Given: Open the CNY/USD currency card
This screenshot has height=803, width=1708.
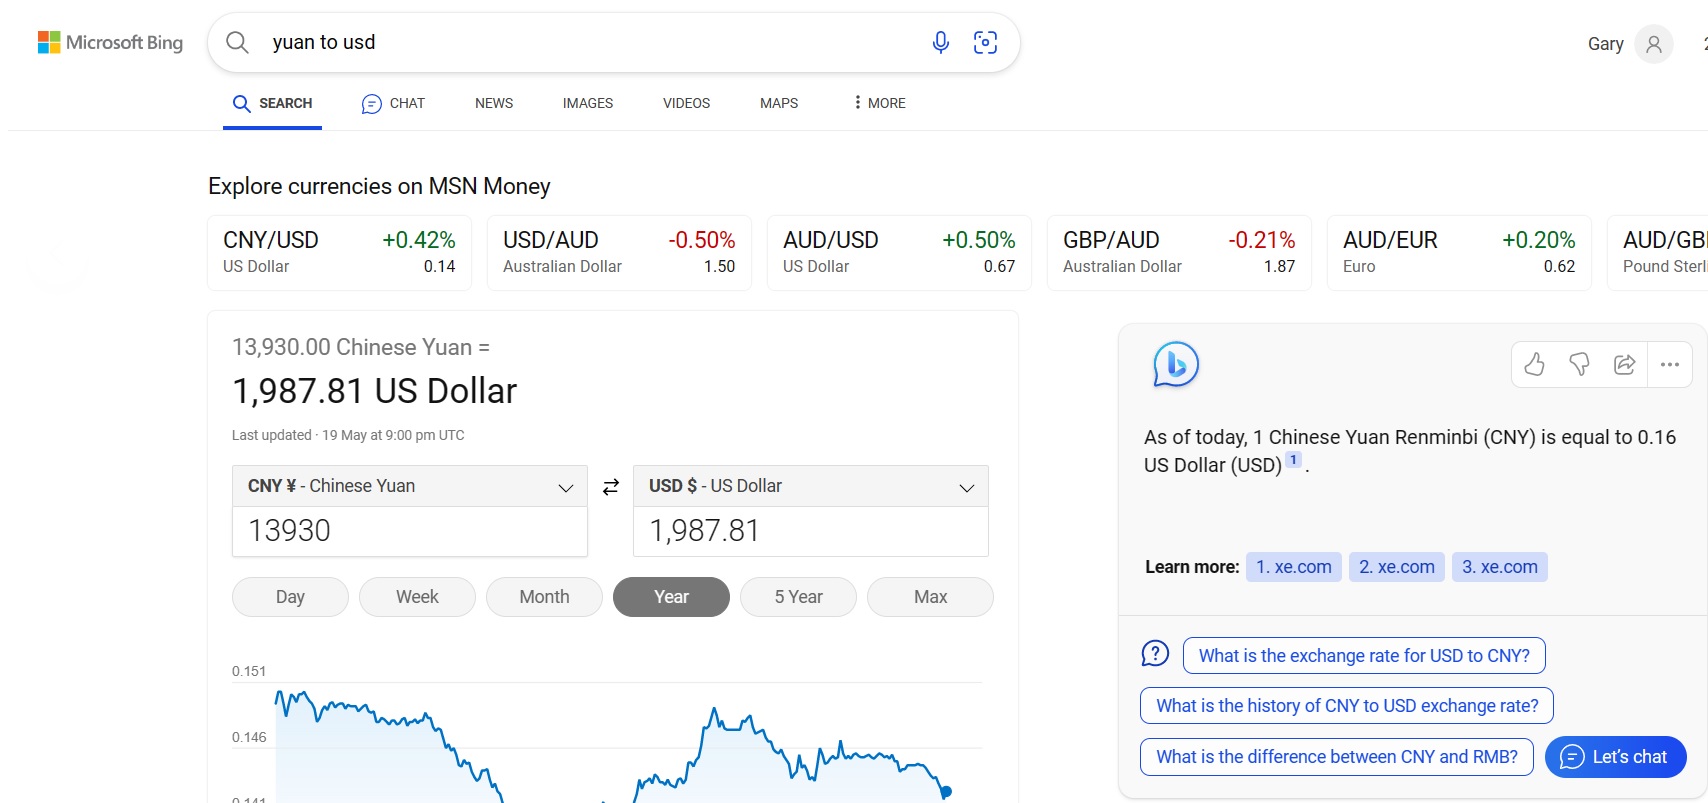Looking at the screenshot, I should pos(339,253).
